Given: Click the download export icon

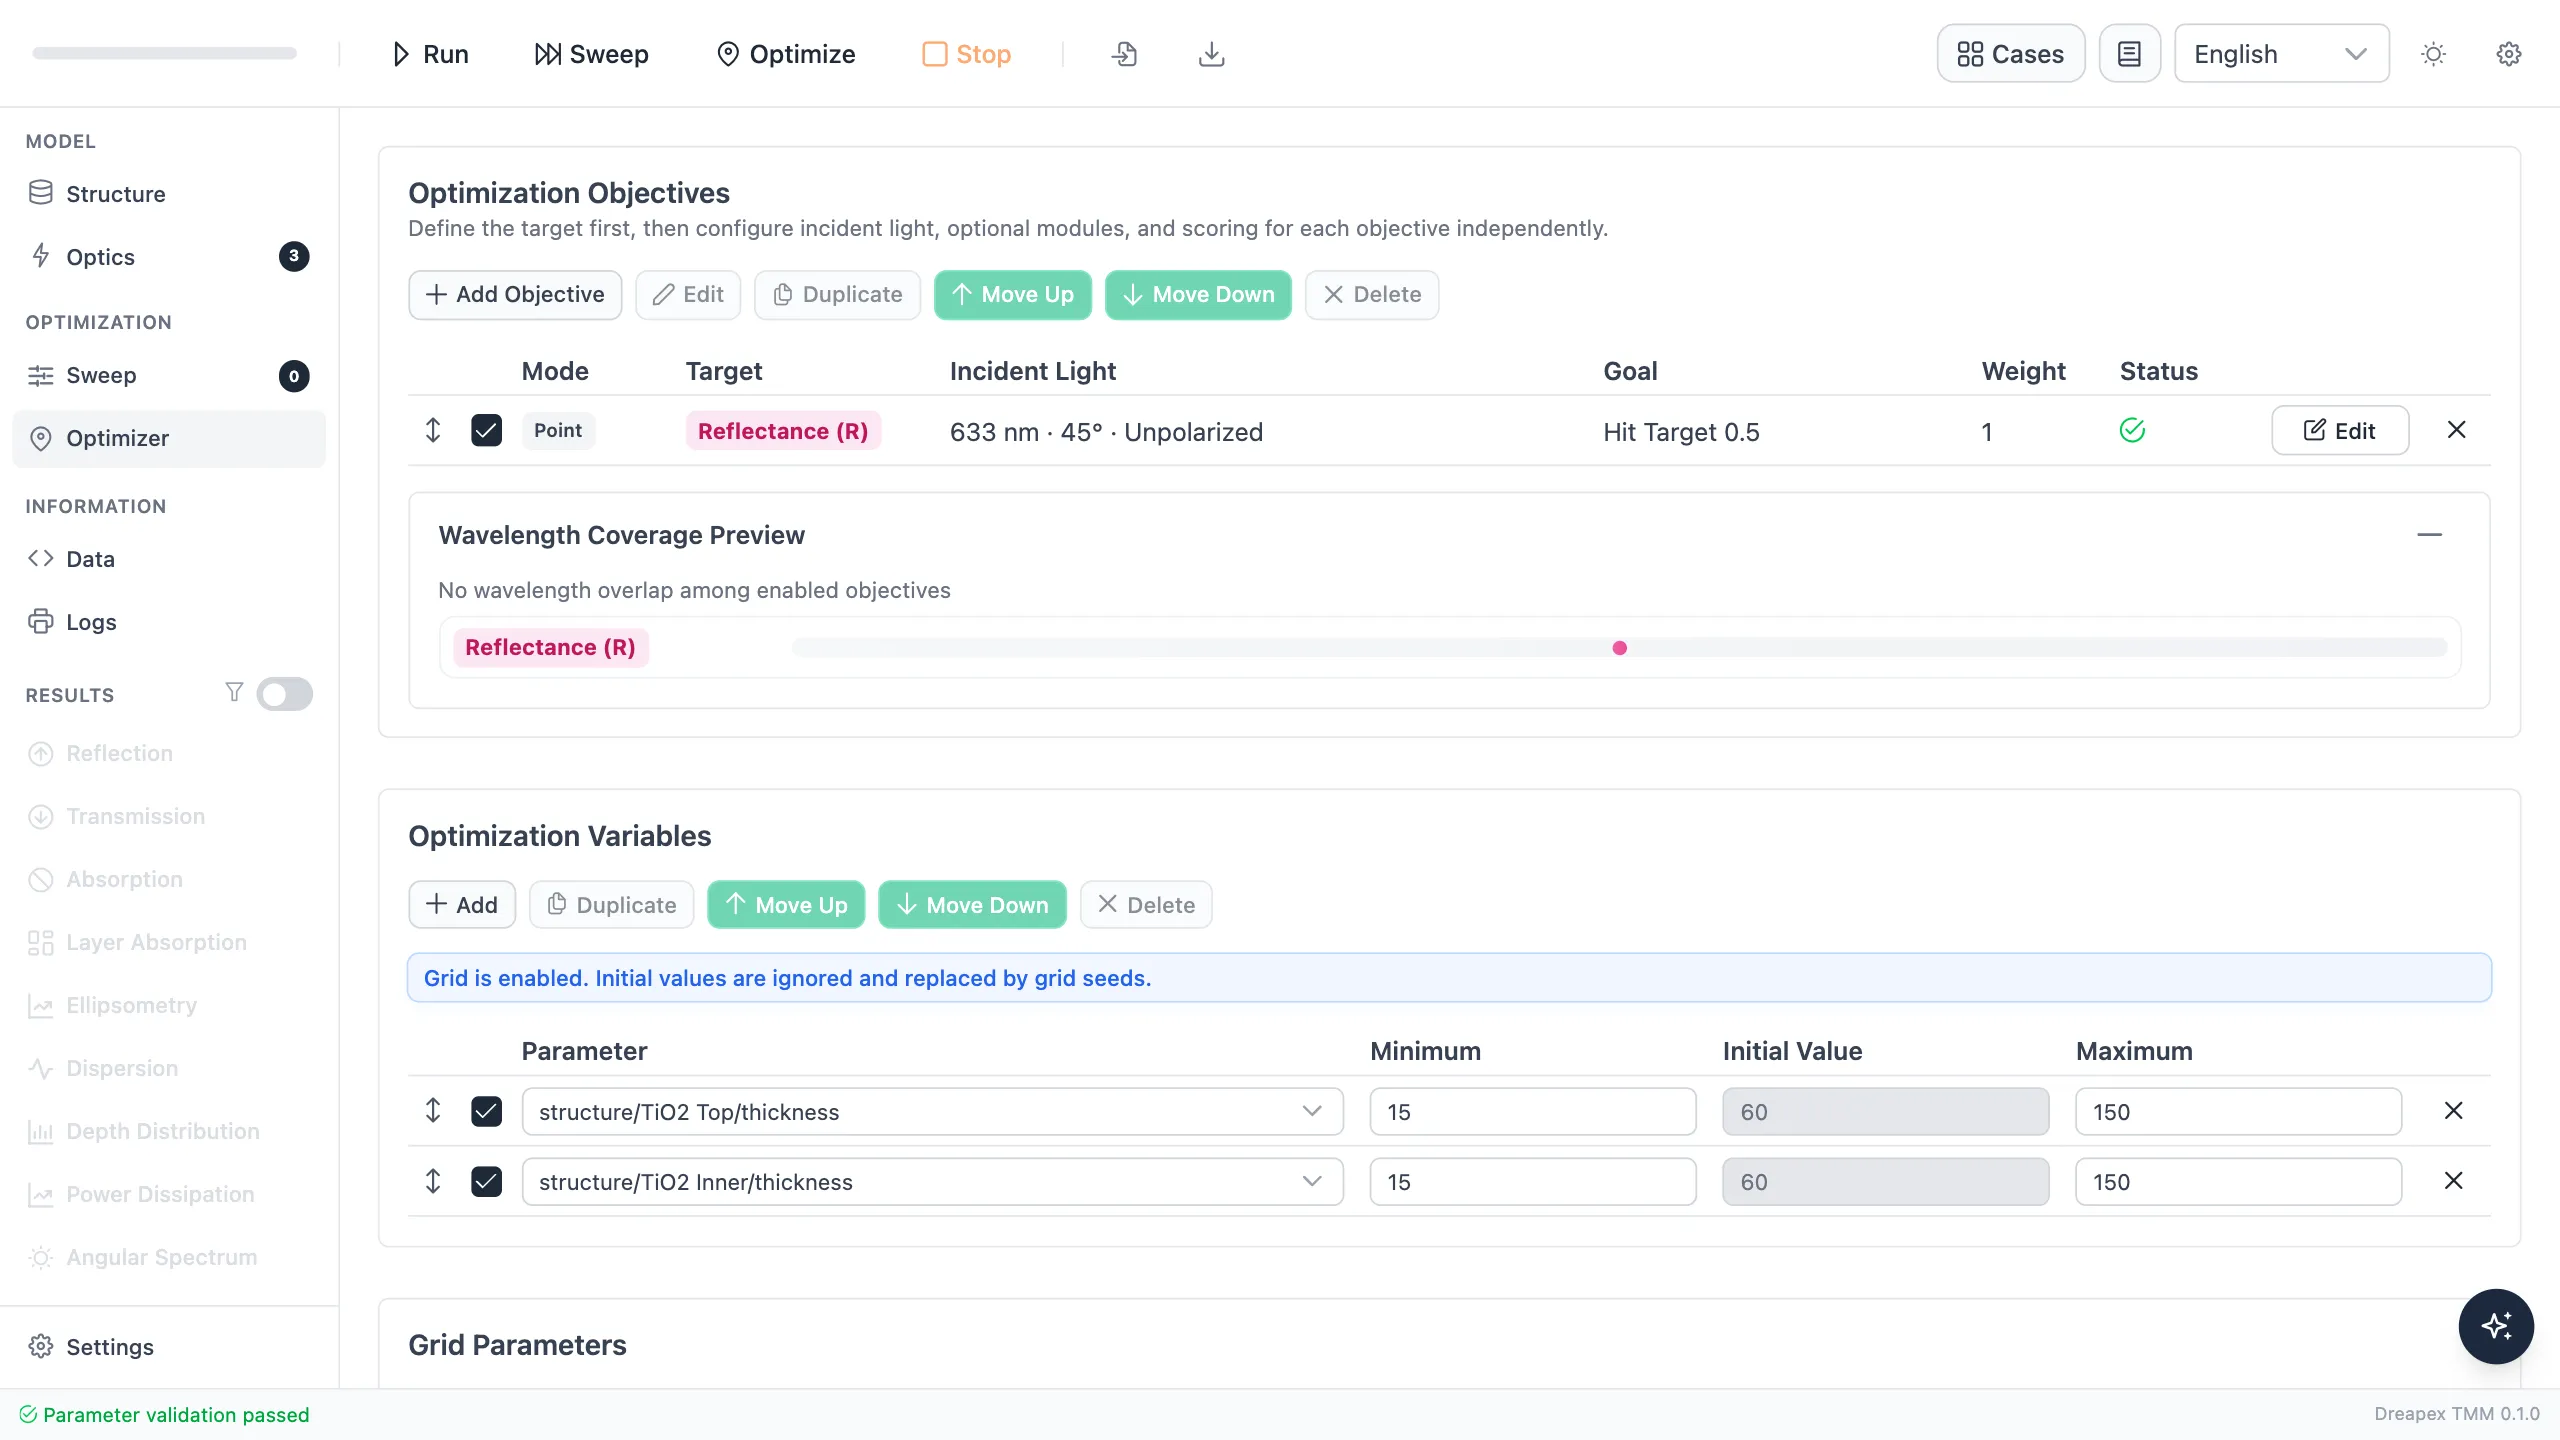Looking at the screenshot, I should (x=1211, y=54).
